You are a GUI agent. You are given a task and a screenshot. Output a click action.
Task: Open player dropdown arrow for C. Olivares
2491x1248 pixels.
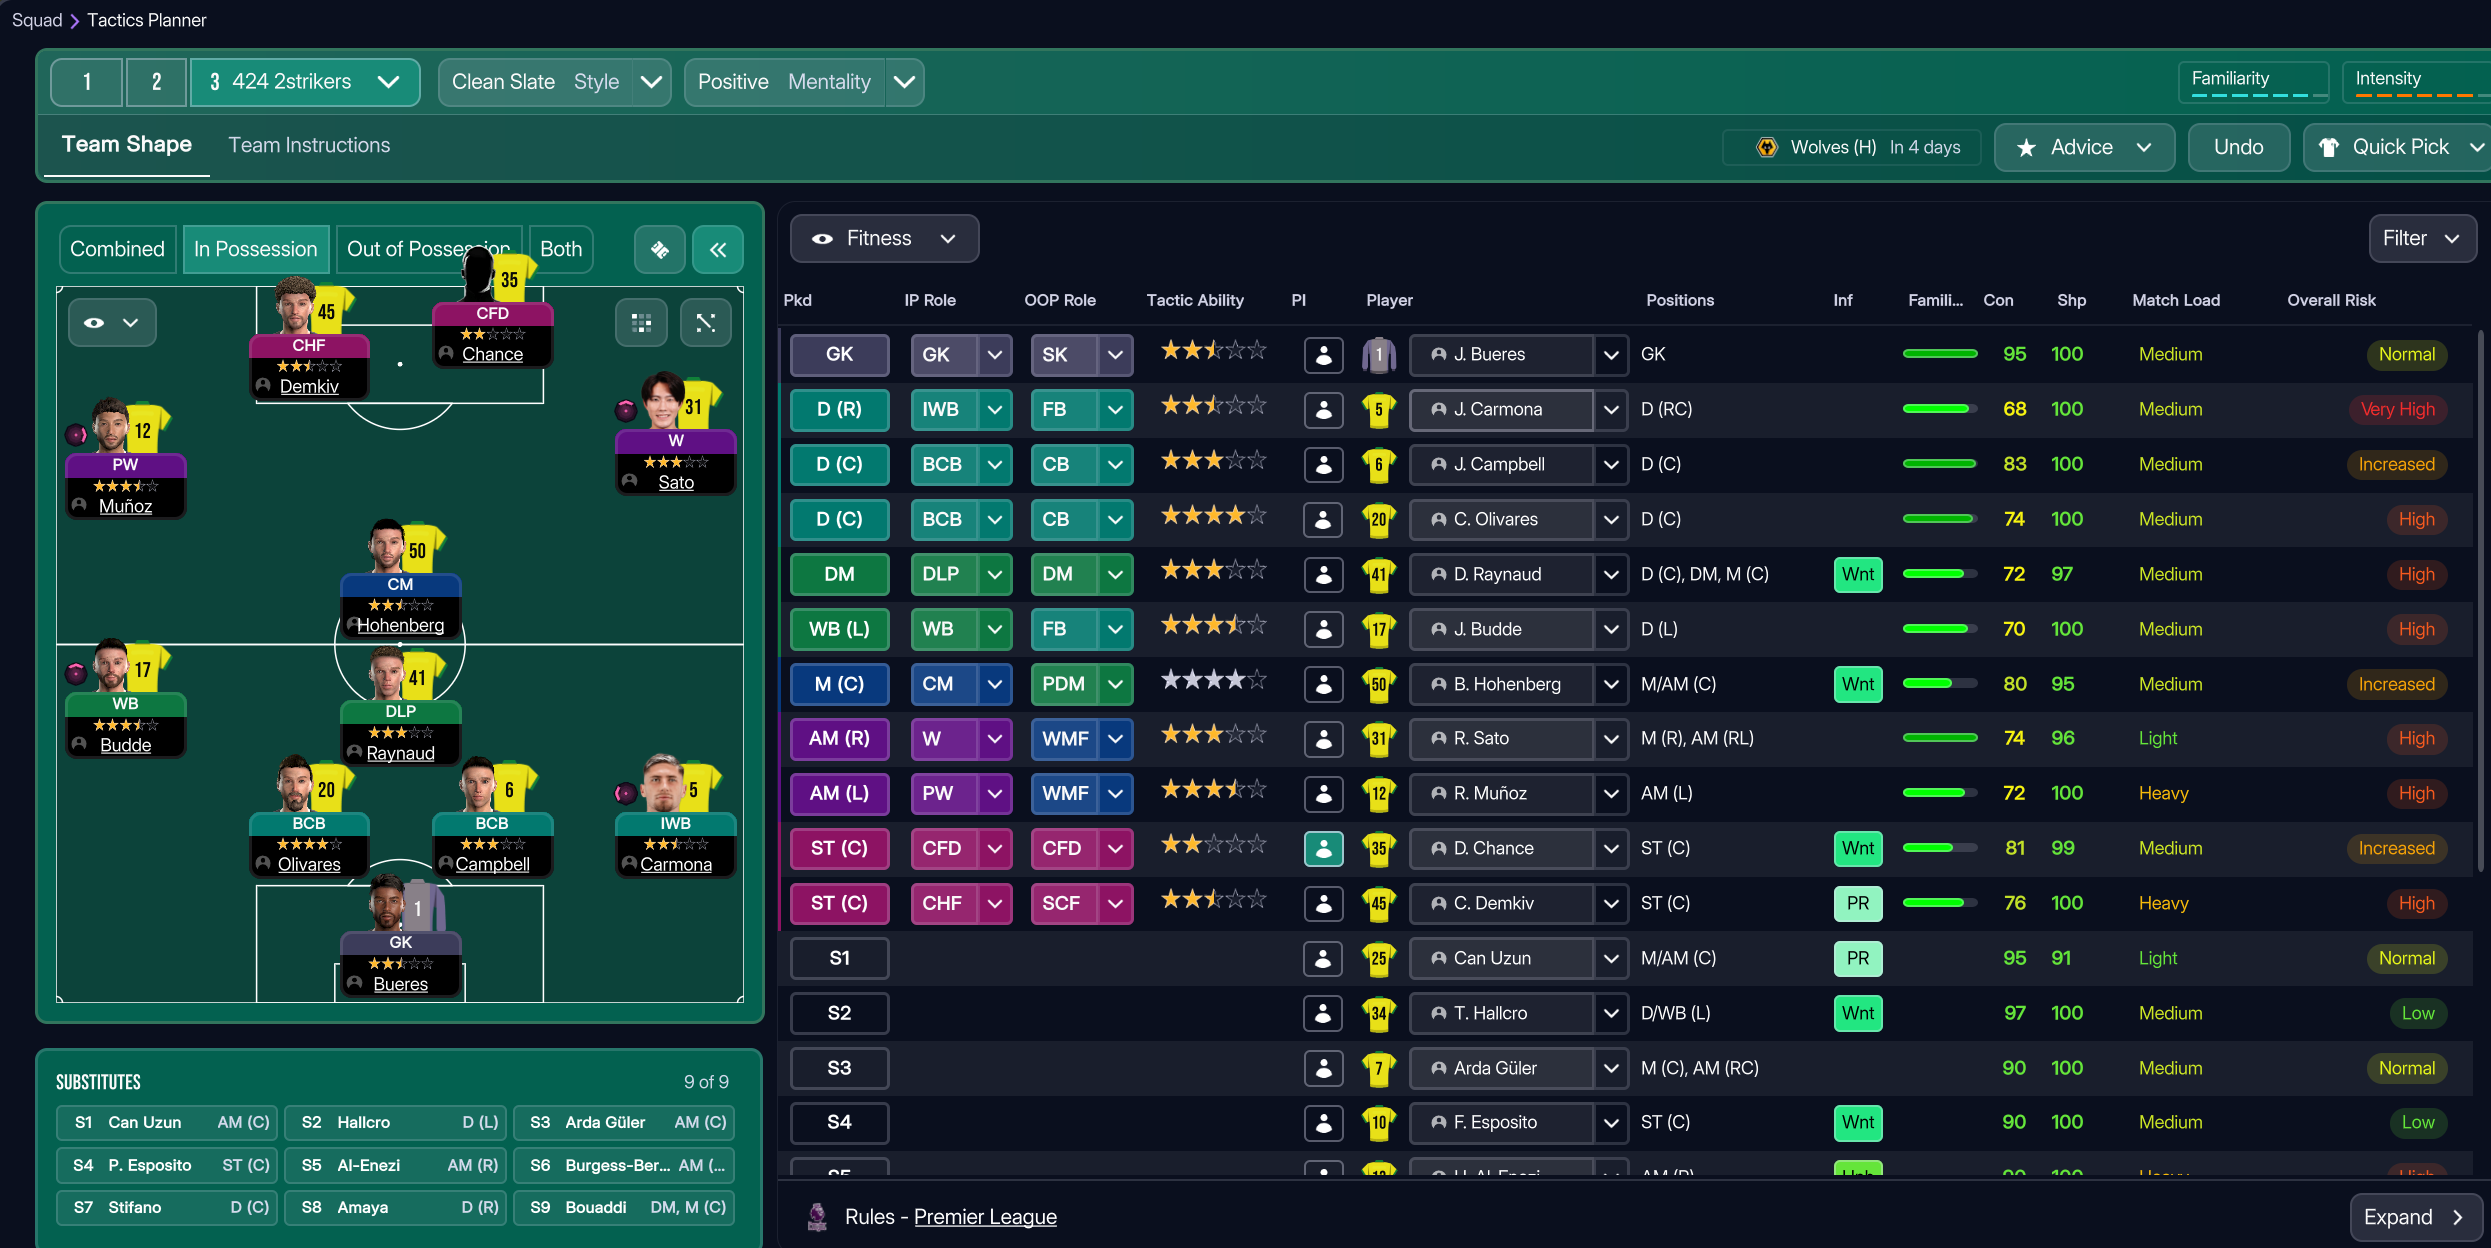tap(1611, 519)
